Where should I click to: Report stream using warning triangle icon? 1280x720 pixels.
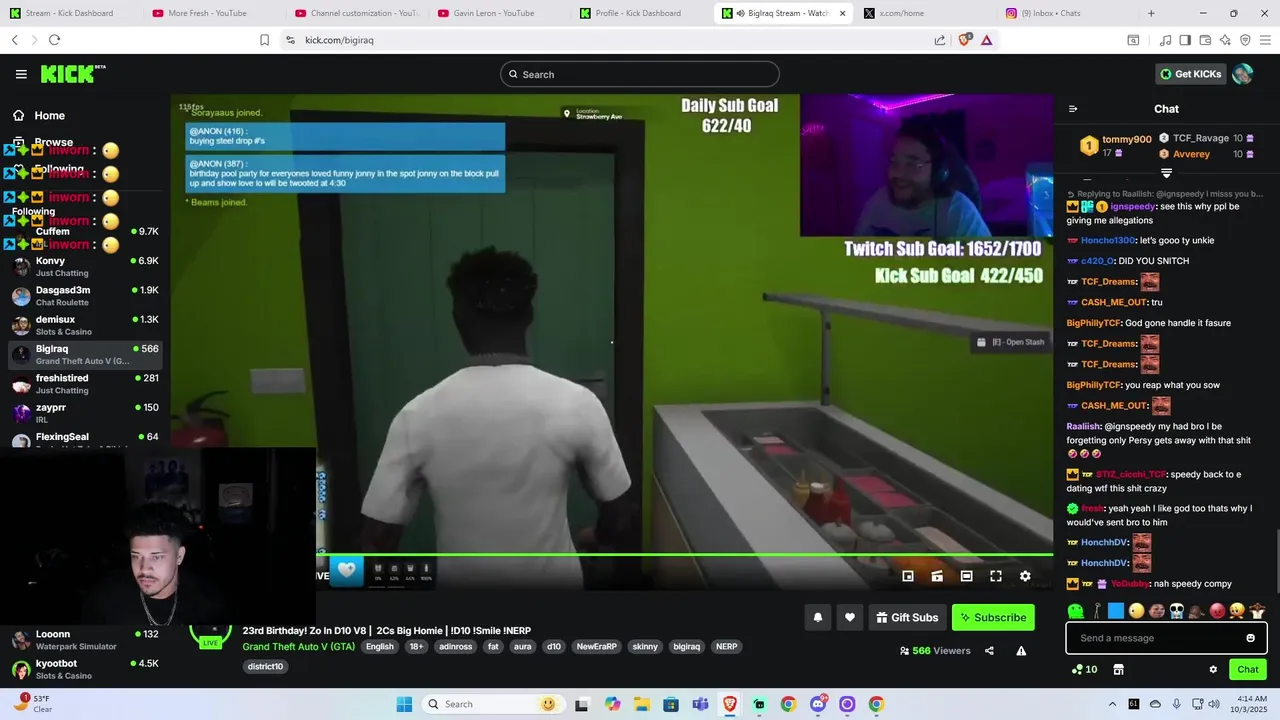[x=1021, y=651]
